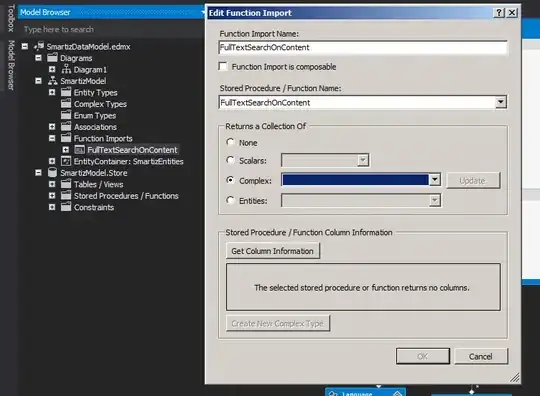The image size is (540, 396).
Task: Click the Function Import Name text field
Action: click(x=363, y=48)
